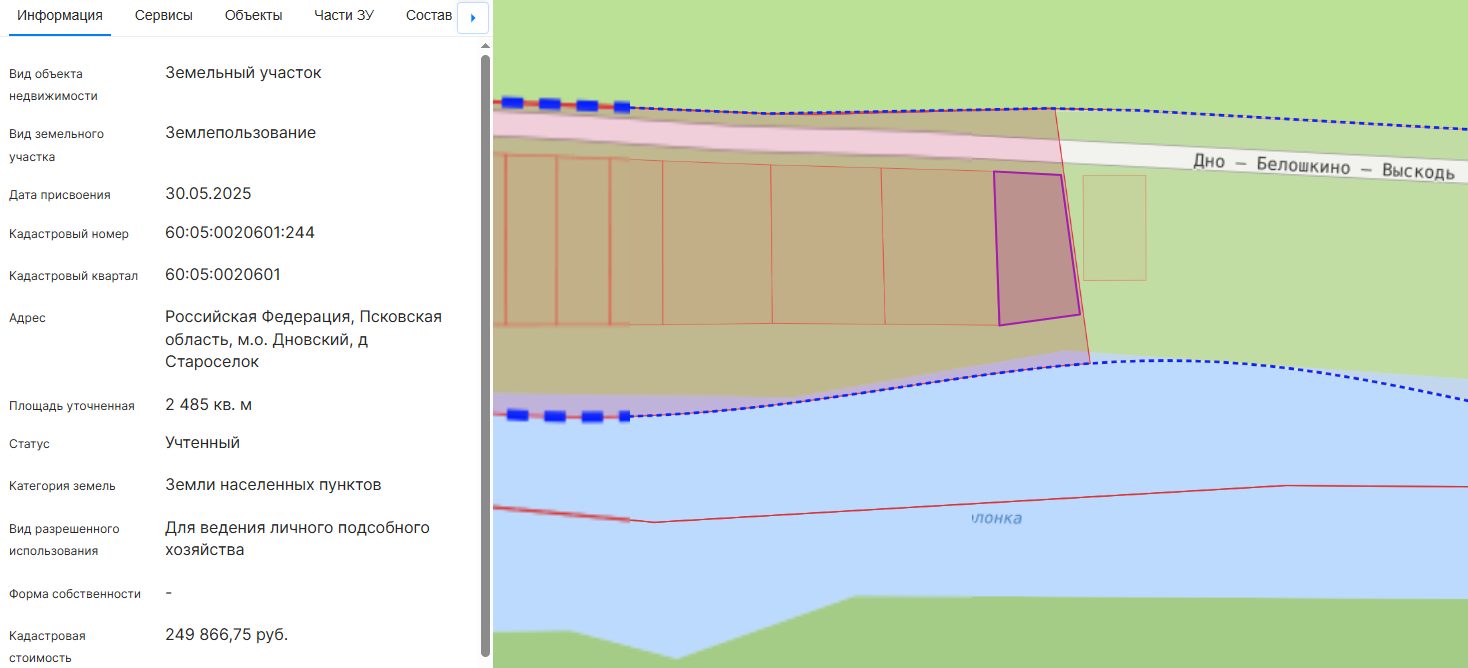The height and width of the screenshot is (668, 1468).
Task: Click the small pale parcel beside the highlighted one
Action: coord(1114,228)
